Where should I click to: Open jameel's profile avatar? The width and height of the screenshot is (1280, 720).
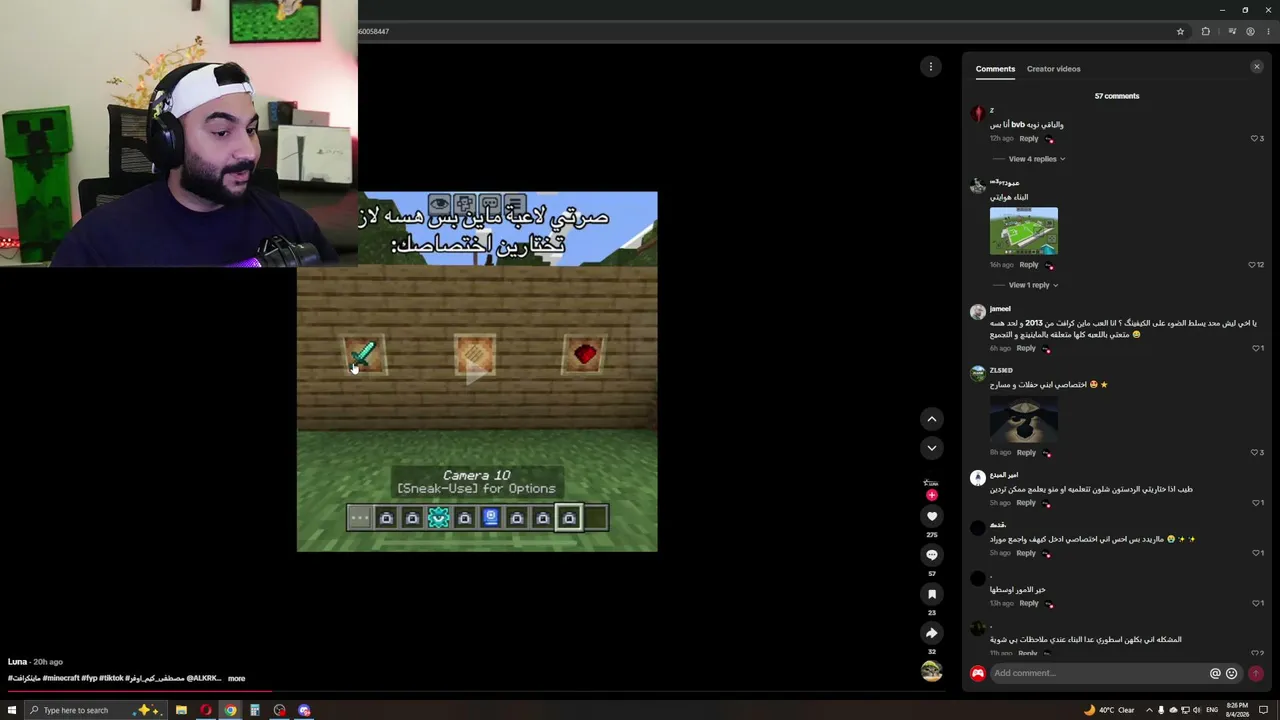pos(978,312)
